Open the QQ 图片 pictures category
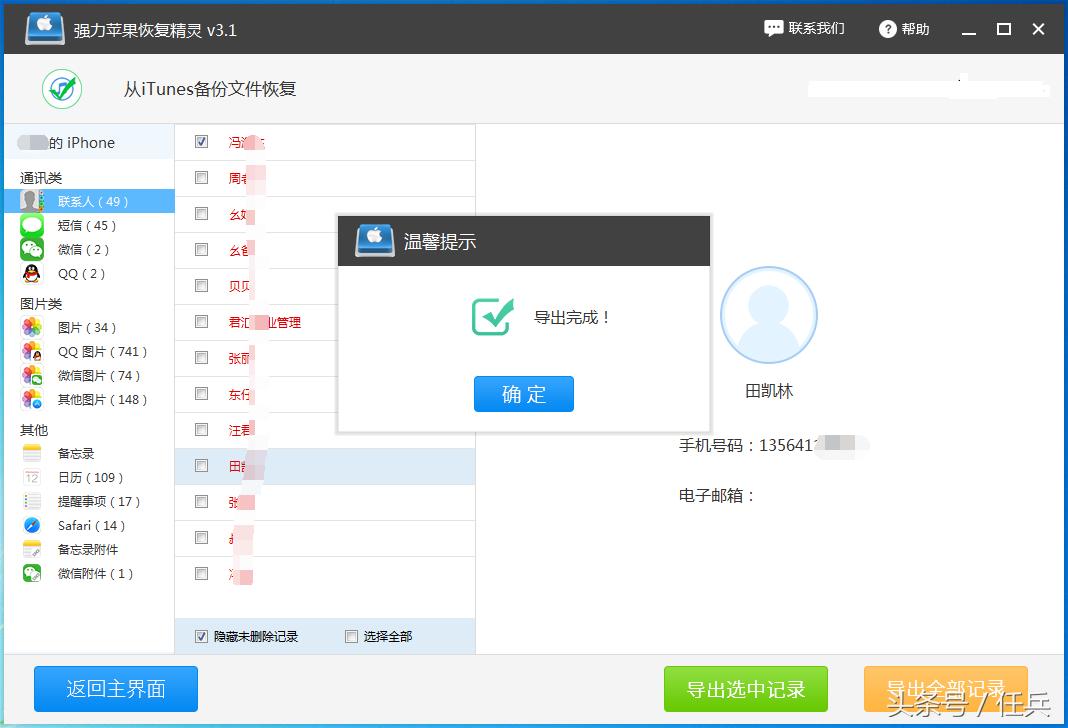This screenshot has height=728, width=1068. (31, 351)
